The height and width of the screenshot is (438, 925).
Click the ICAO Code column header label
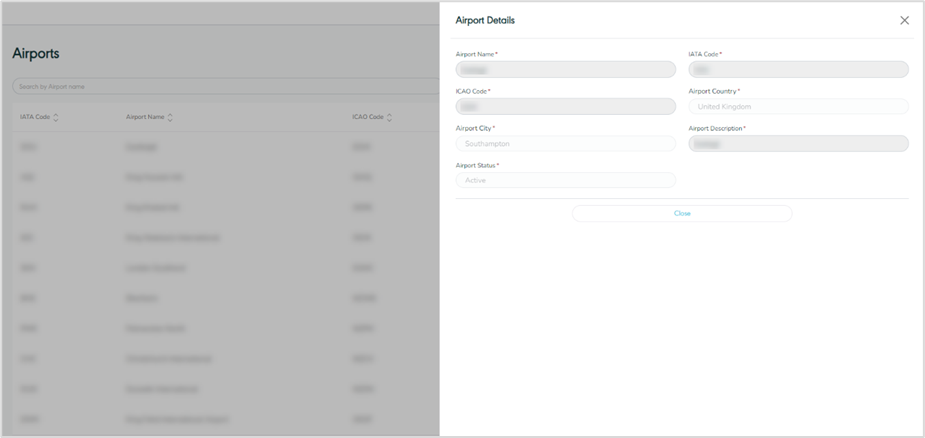pyautogui.click(x=367, y=117)
